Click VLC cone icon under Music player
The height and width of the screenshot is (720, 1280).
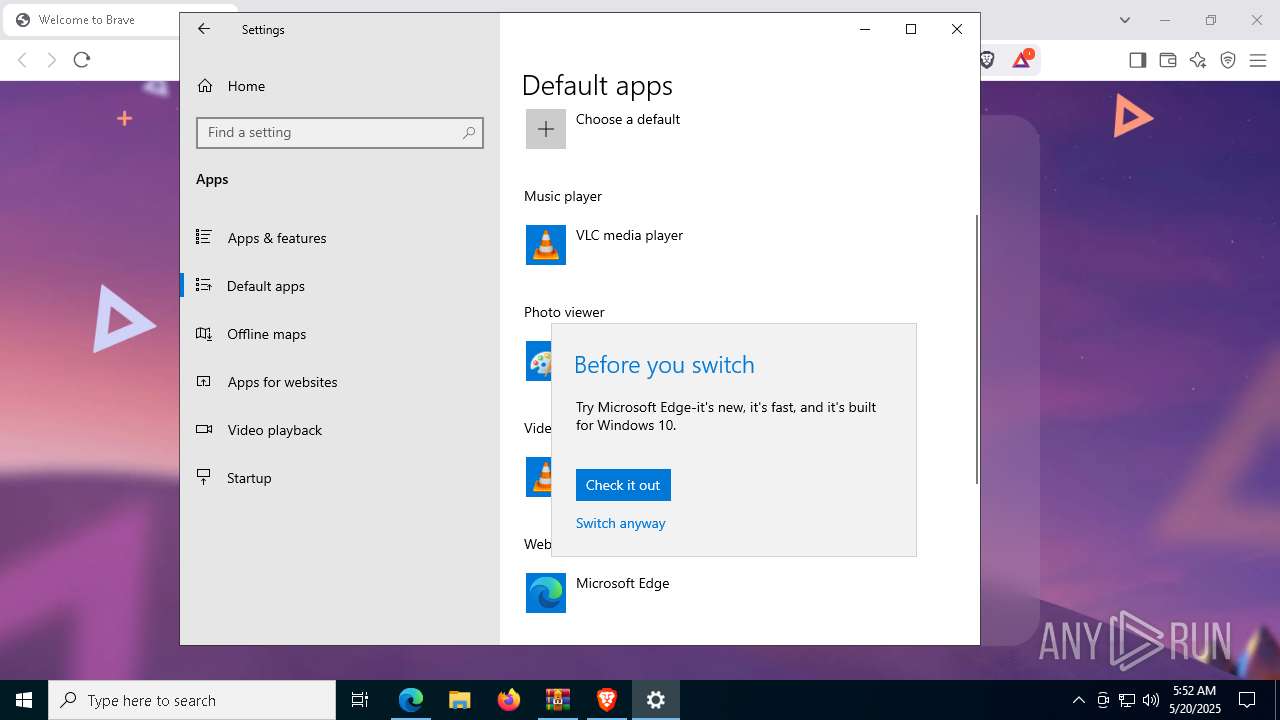(546, 245)
